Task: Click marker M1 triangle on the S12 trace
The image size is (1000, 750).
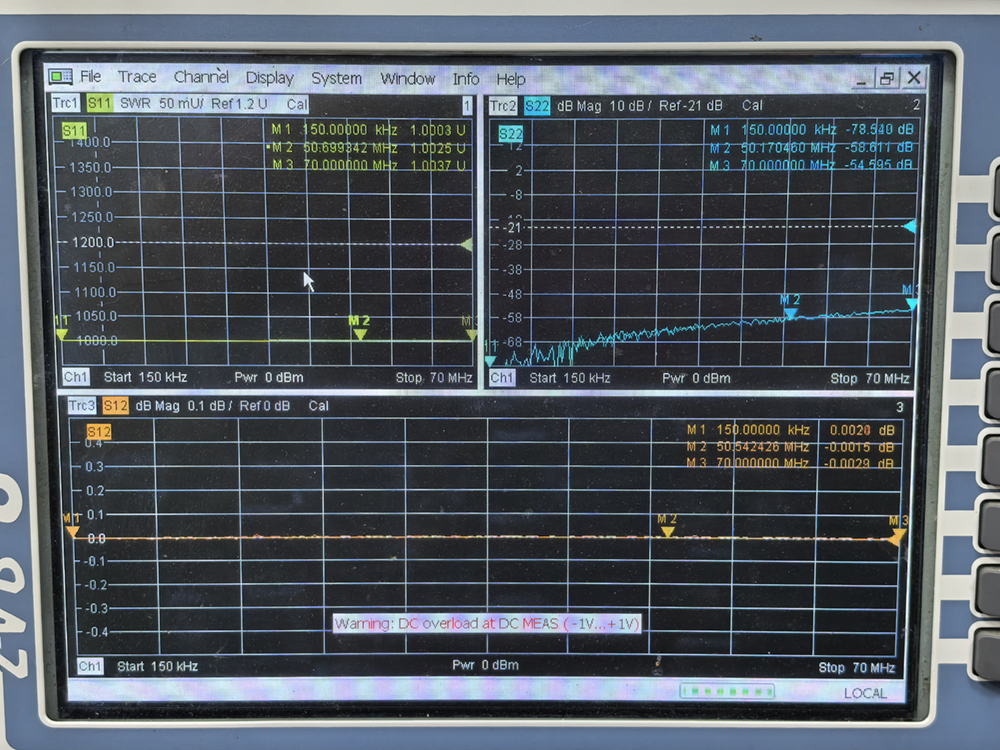Action: coord(72,532)
